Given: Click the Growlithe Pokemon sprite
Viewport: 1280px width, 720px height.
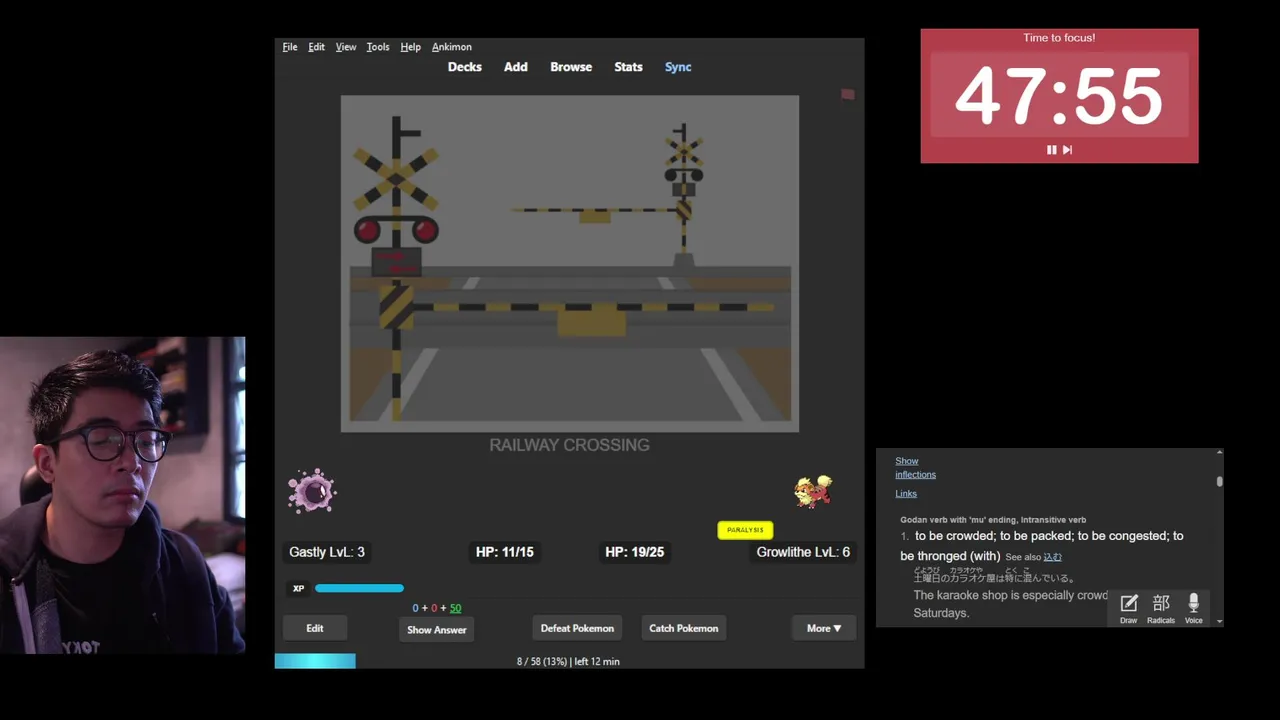Looking at the screenshot, I should click(813, 491).
